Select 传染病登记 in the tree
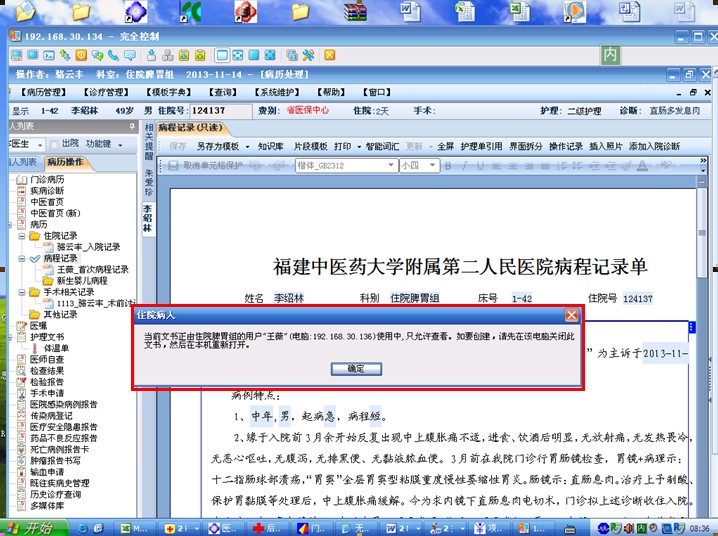Viewport: 718px width, 536px height. coord(51,416)
